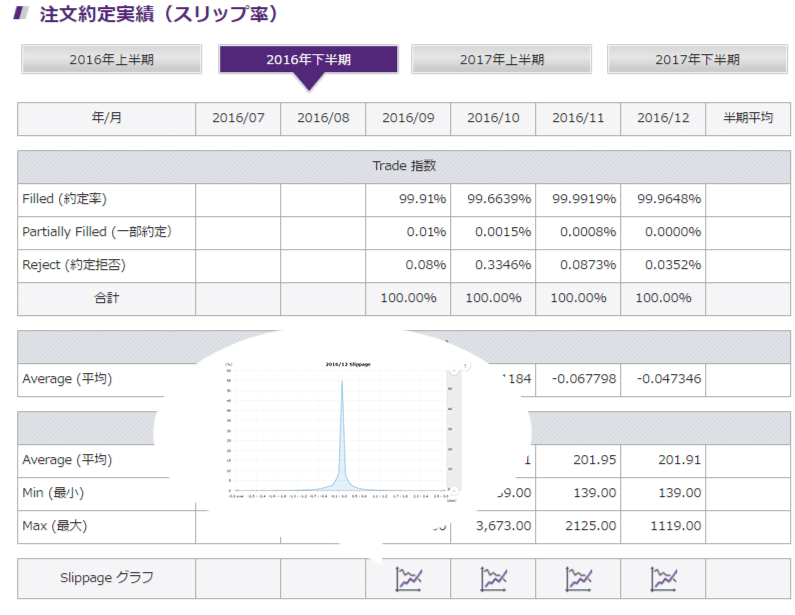Click the 2016/10 column header
The width and height of the screenshot is (795, 615).
[493, 119]
